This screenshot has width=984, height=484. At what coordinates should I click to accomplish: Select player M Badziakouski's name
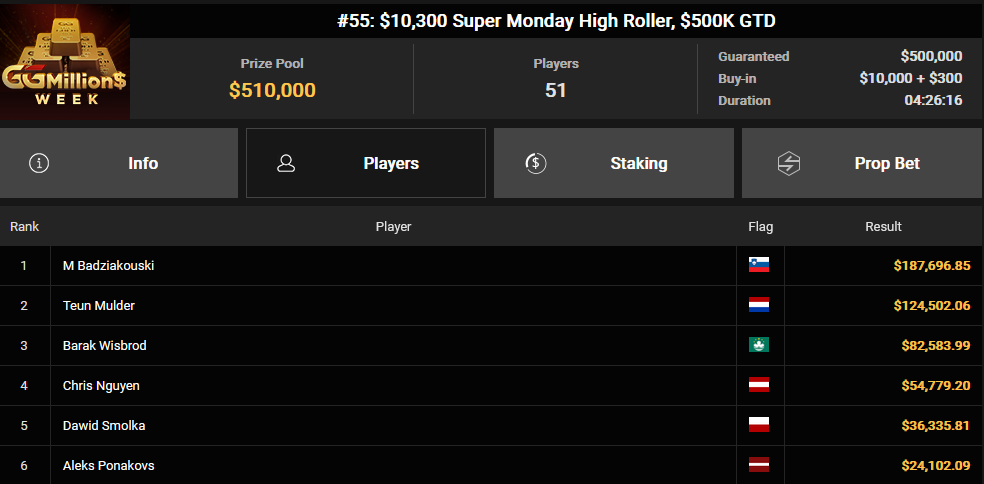coord(108,266)
